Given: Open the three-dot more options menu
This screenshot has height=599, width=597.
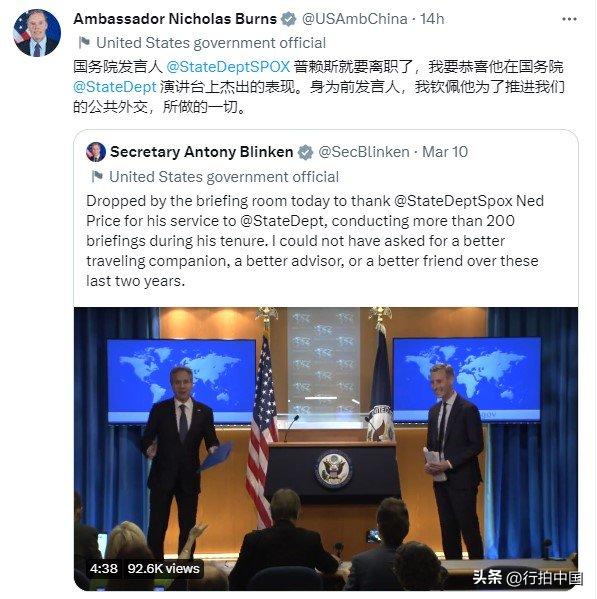Looking at the screenshot, I should (x=569, y=19).
